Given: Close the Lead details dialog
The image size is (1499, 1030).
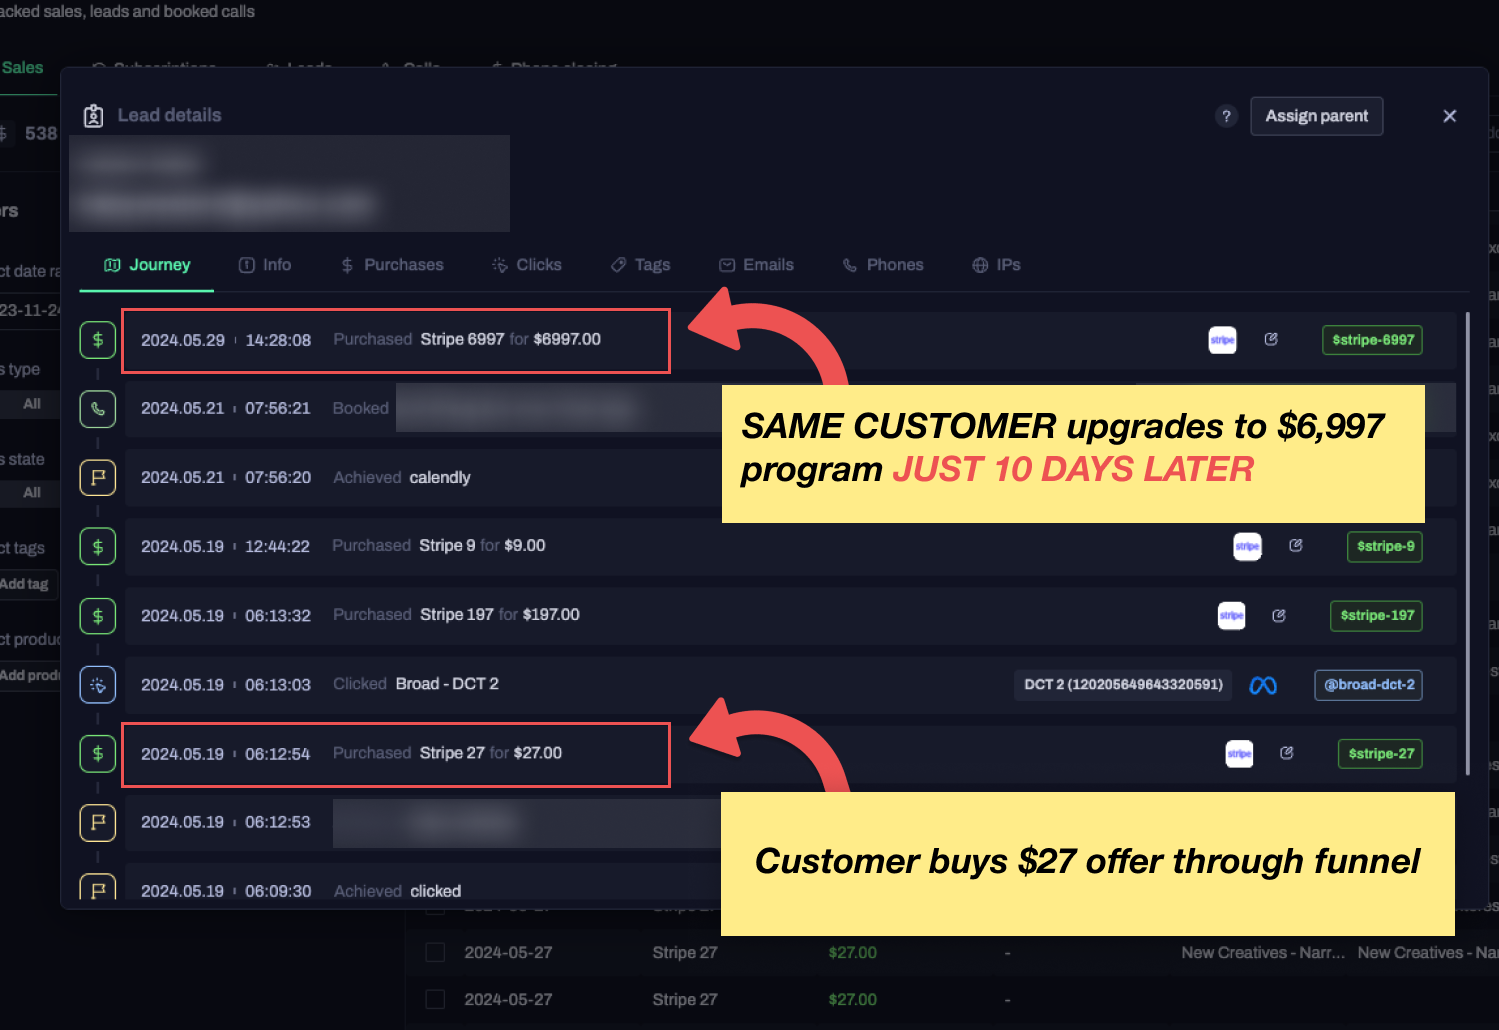Looking at the screenshot, I should (1450, 116).
